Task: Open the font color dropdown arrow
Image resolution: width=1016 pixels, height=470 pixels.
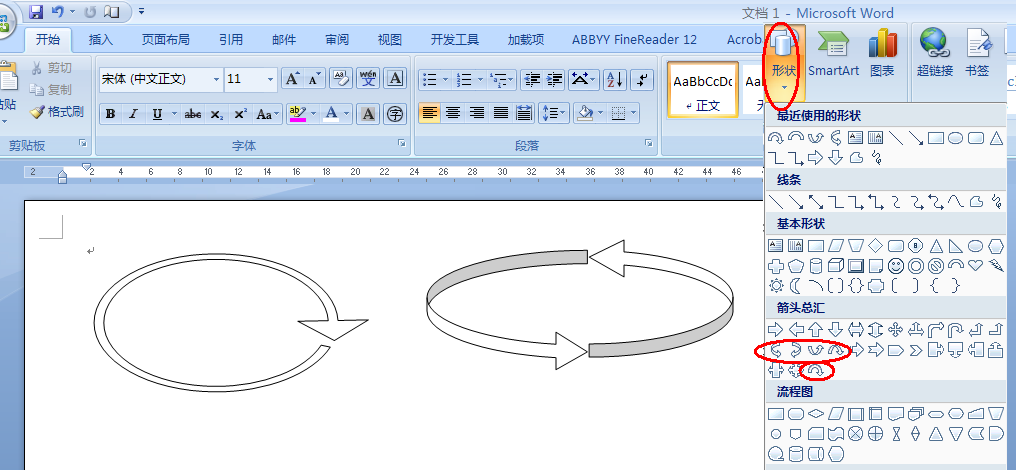Action: click(347, 114)
